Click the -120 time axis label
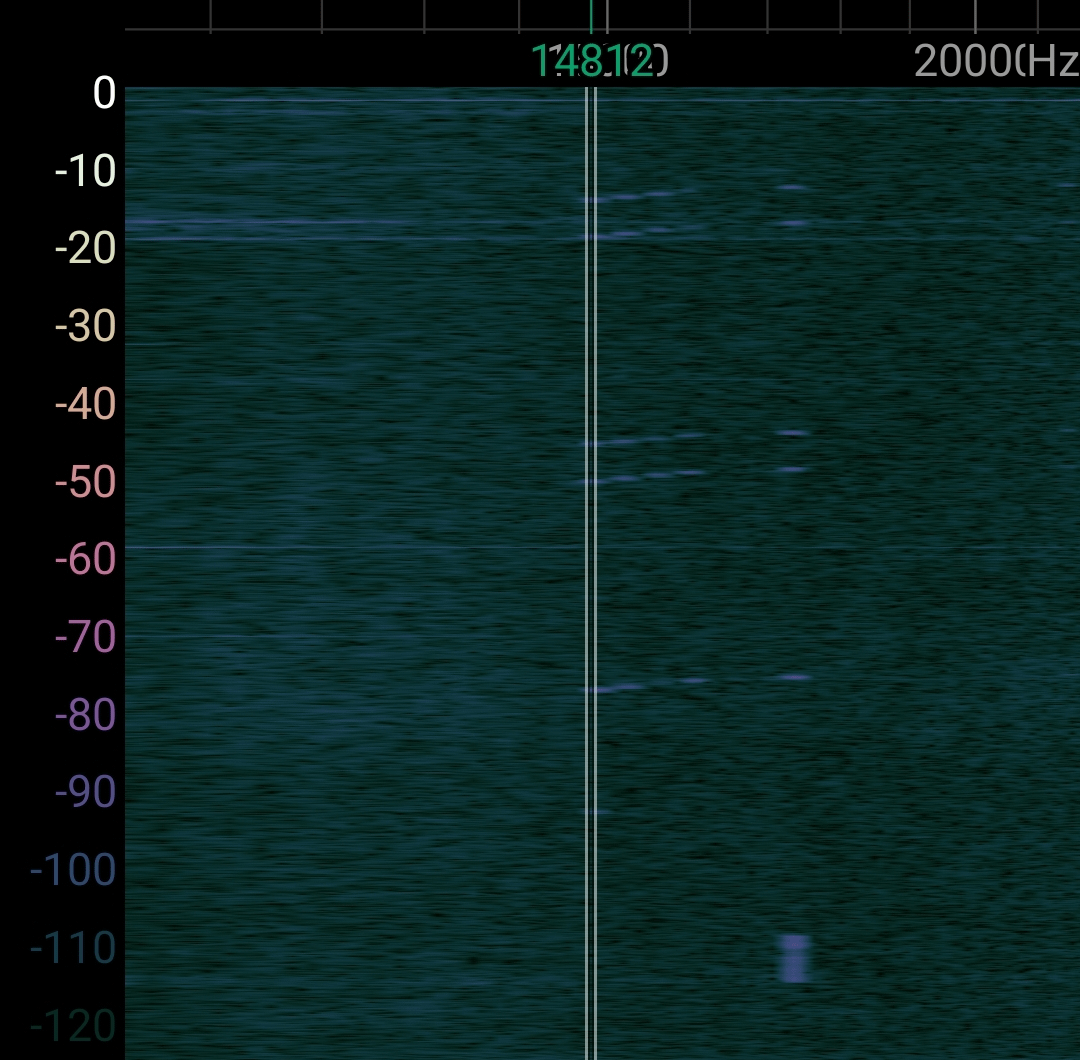1080x1060 pixels. pyautogui.click(x=73, y=1026)
